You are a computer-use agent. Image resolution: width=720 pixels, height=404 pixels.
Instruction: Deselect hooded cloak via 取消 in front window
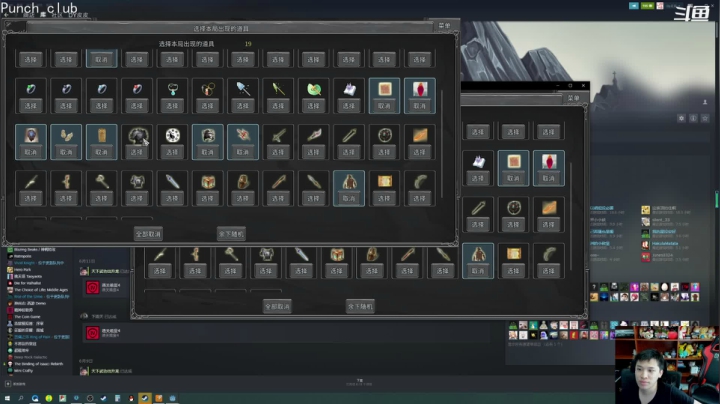coord(349,198)
